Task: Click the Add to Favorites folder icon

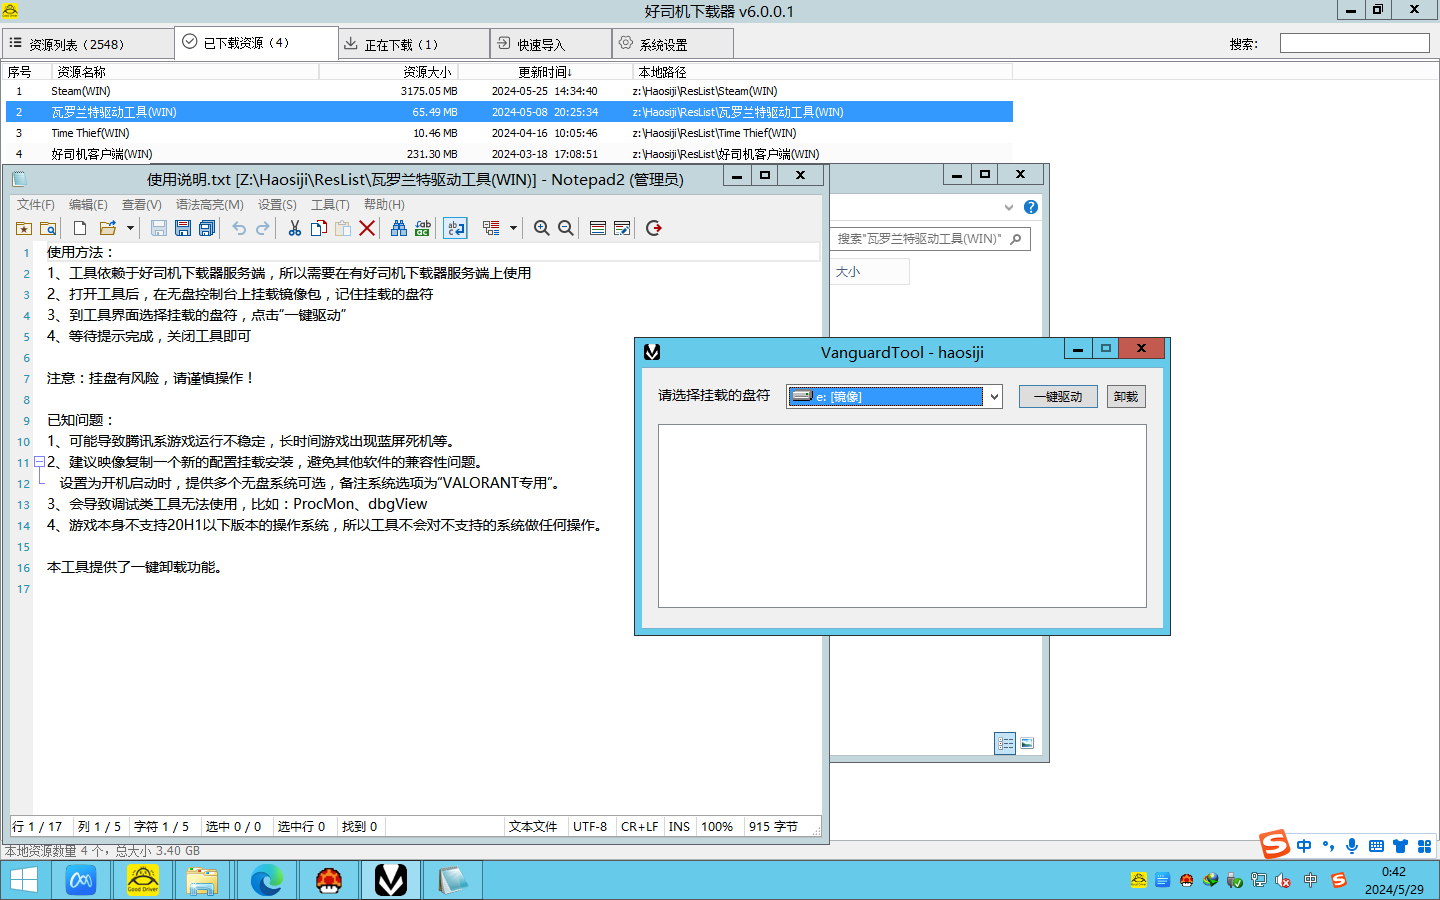Action: click(24, 228)
